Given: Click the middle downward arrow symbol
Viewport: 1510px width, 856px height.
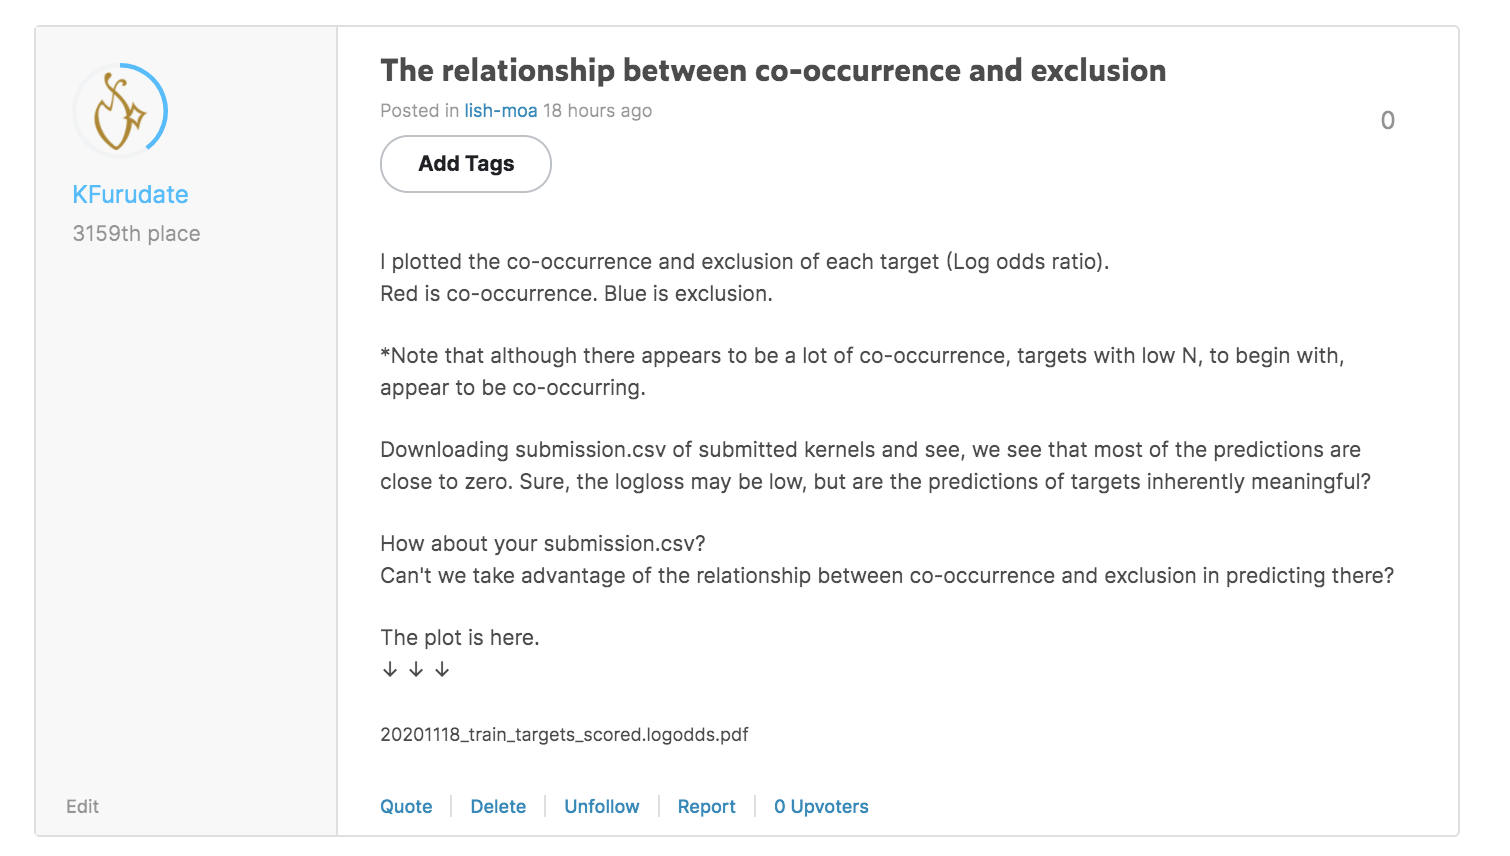Looking at the screenshot, I should coord(415,668).
